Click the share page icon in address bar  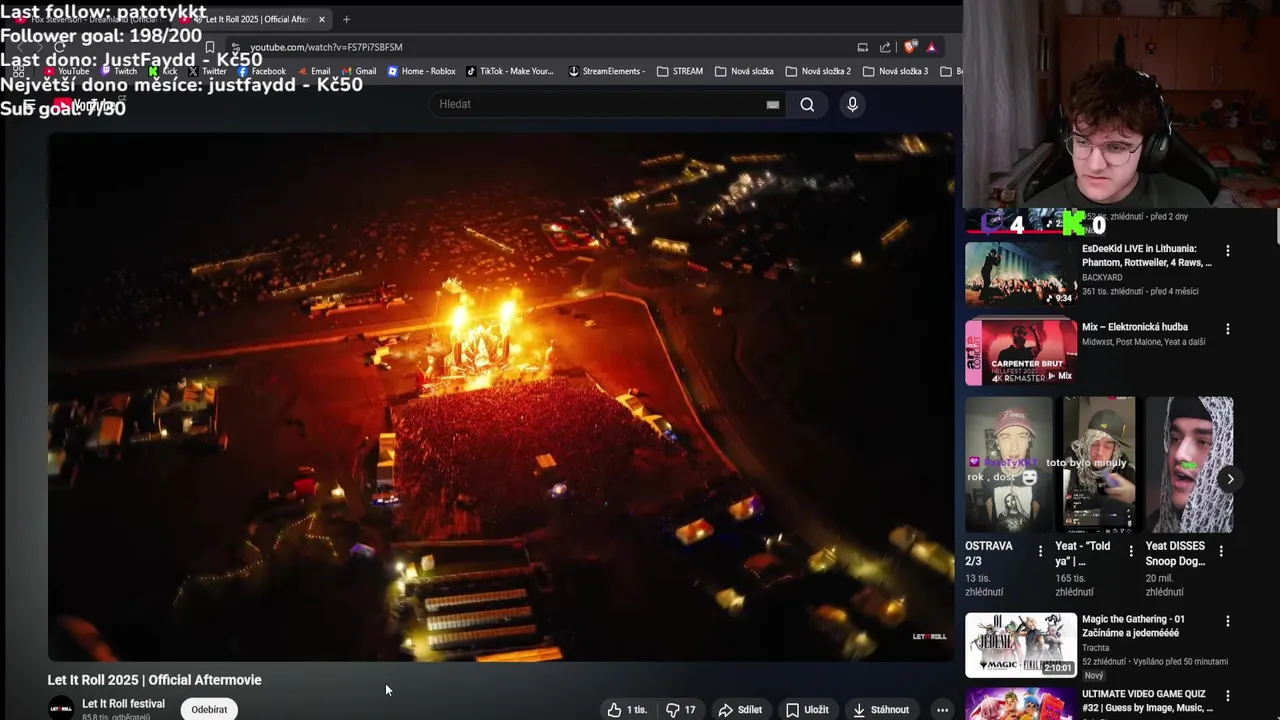[885, 47]
